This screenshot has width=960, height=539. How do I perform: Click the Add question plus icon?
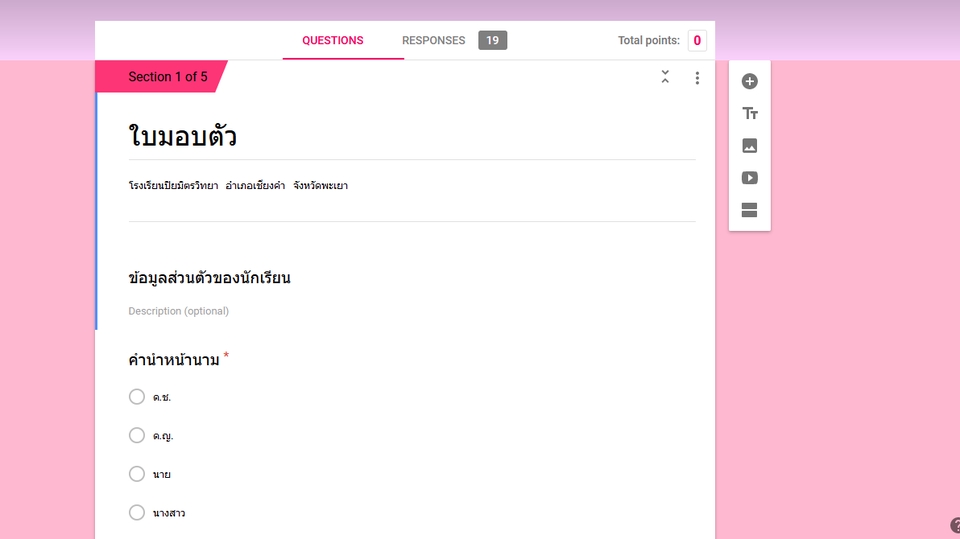coord(749,81)
